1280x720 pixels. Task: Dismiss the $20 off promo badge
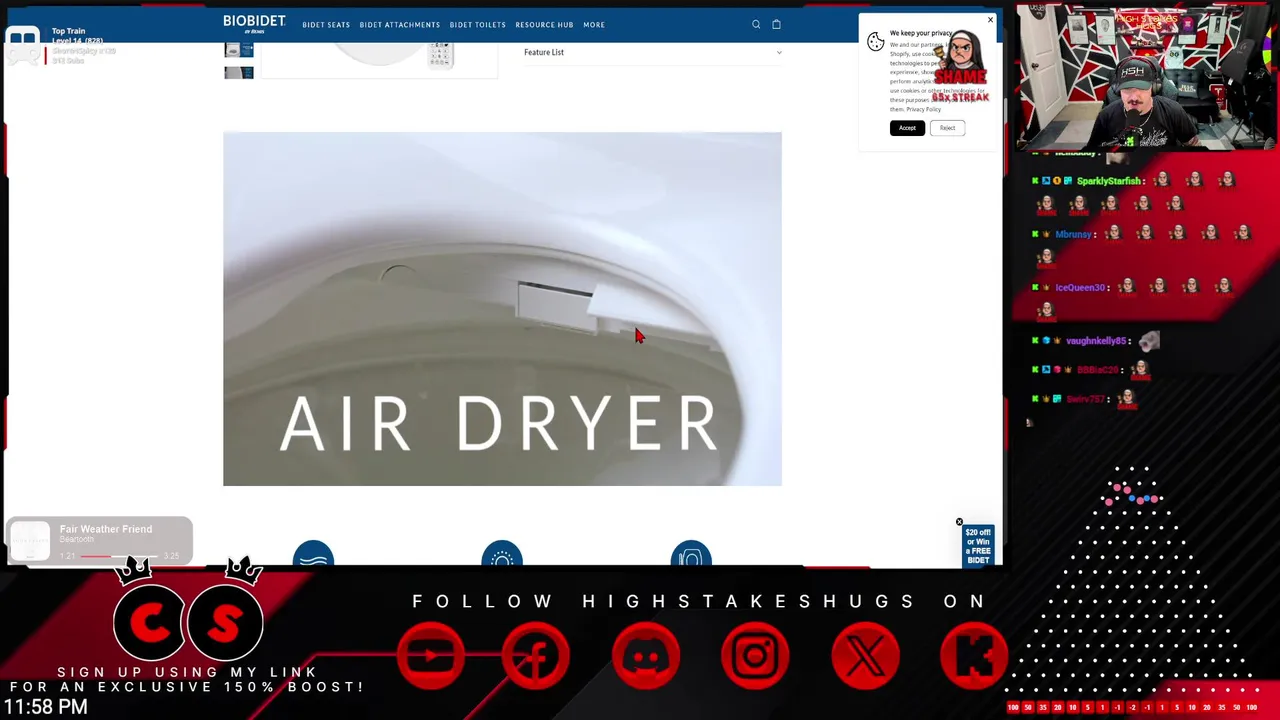pos(959,522)
